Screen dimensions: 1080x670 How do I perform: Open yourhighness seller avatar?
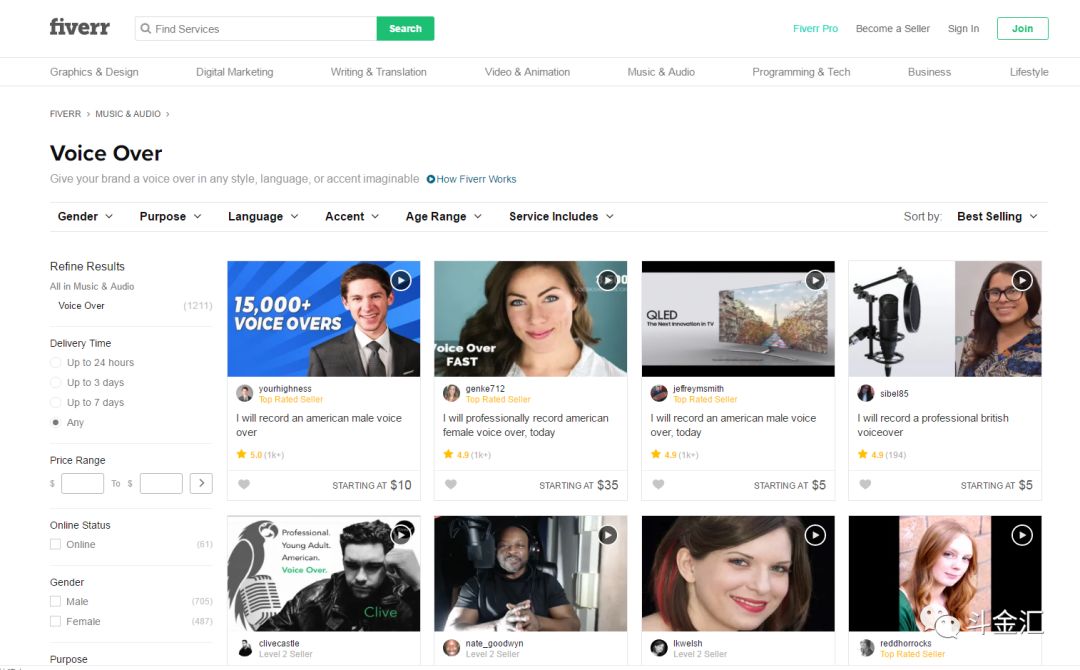point(245,393)
